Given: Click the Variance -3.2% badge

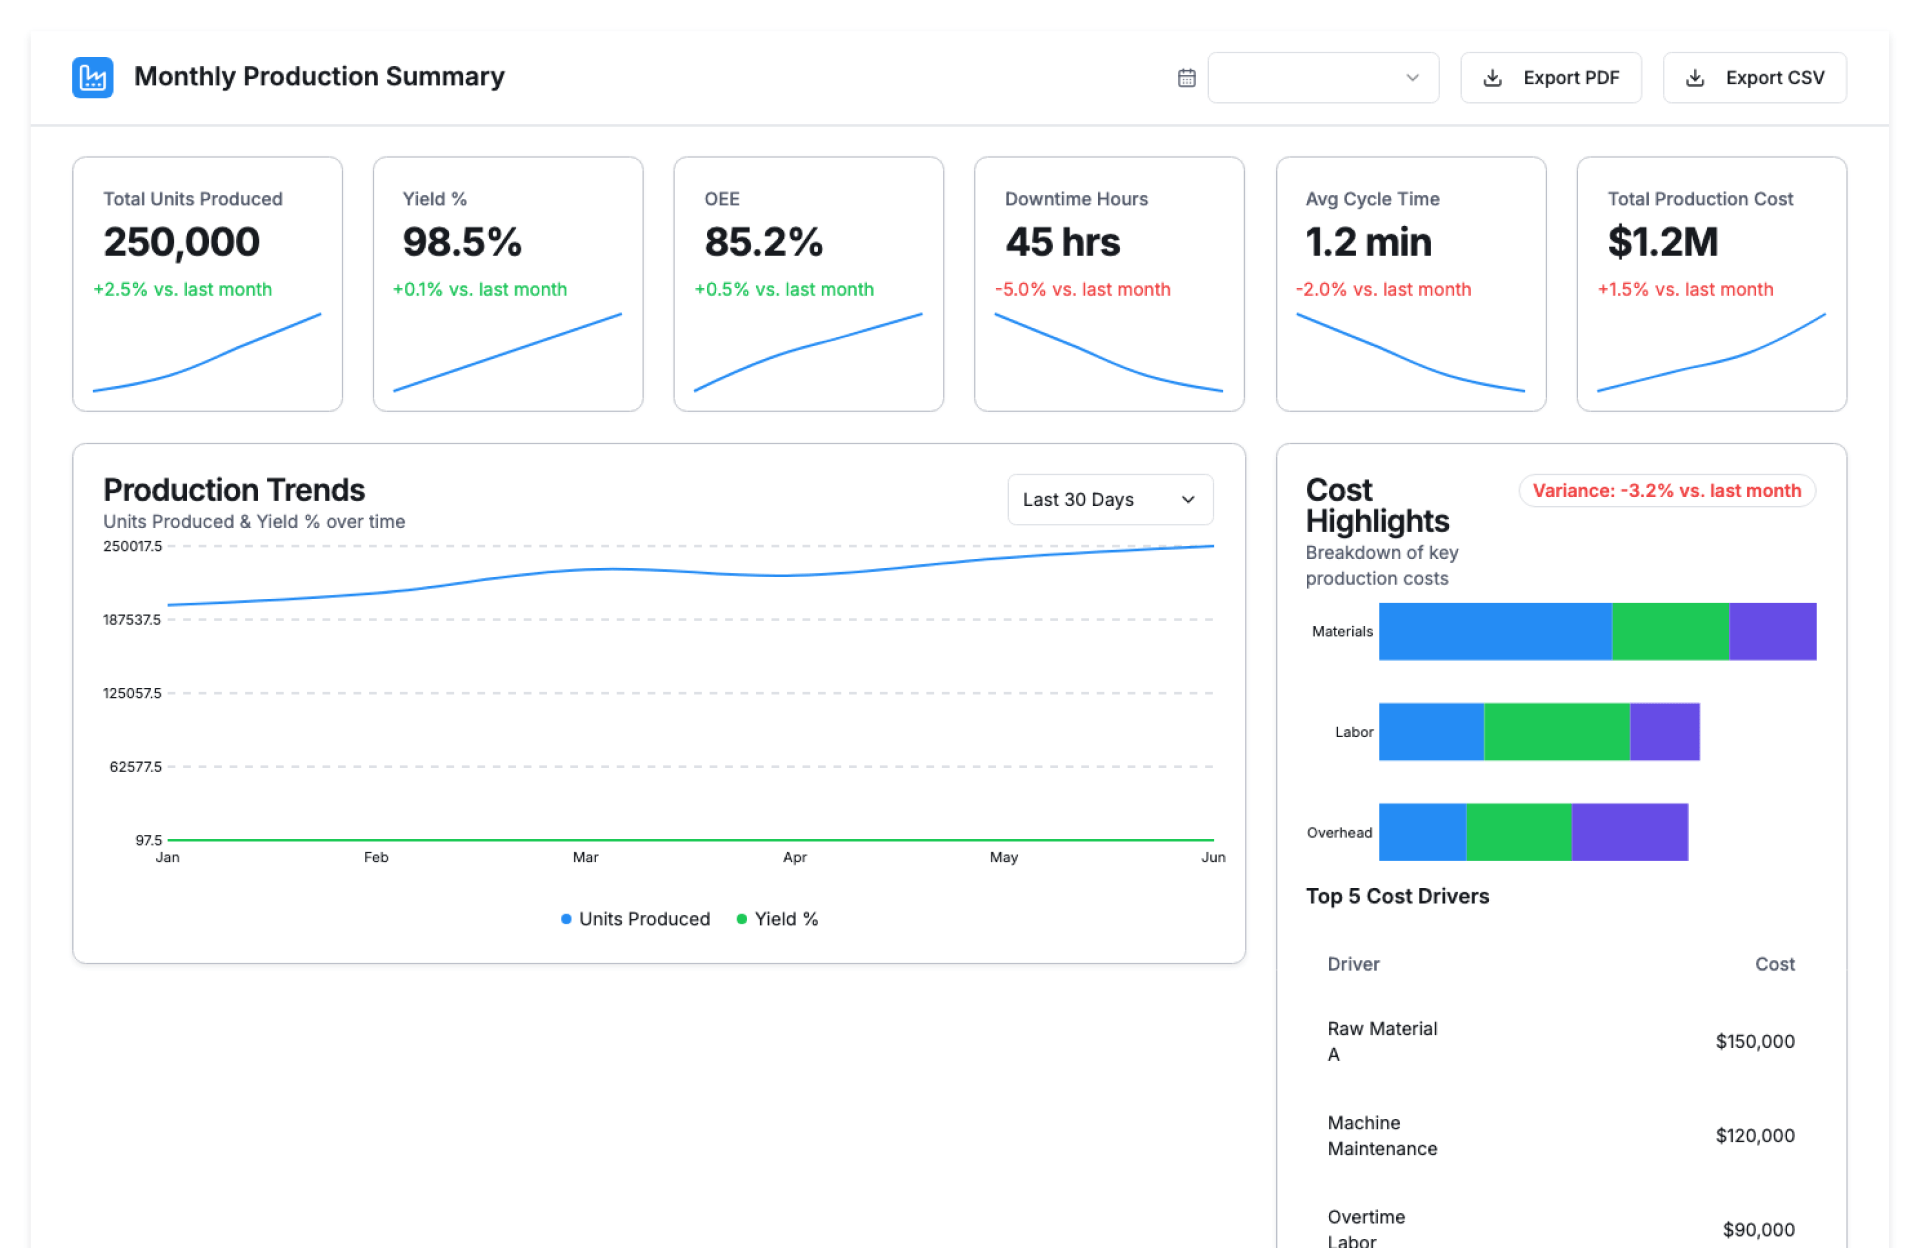Looking at the screenshot, I should pyautogui.click(x=1666, y=491).
